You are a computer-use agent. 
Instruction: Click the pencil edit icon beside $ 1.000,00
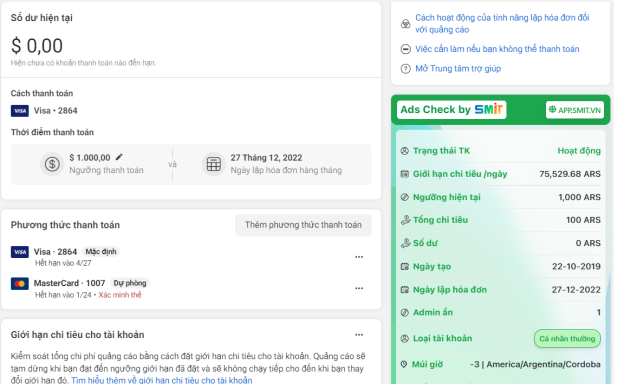(x=119, y=157)
